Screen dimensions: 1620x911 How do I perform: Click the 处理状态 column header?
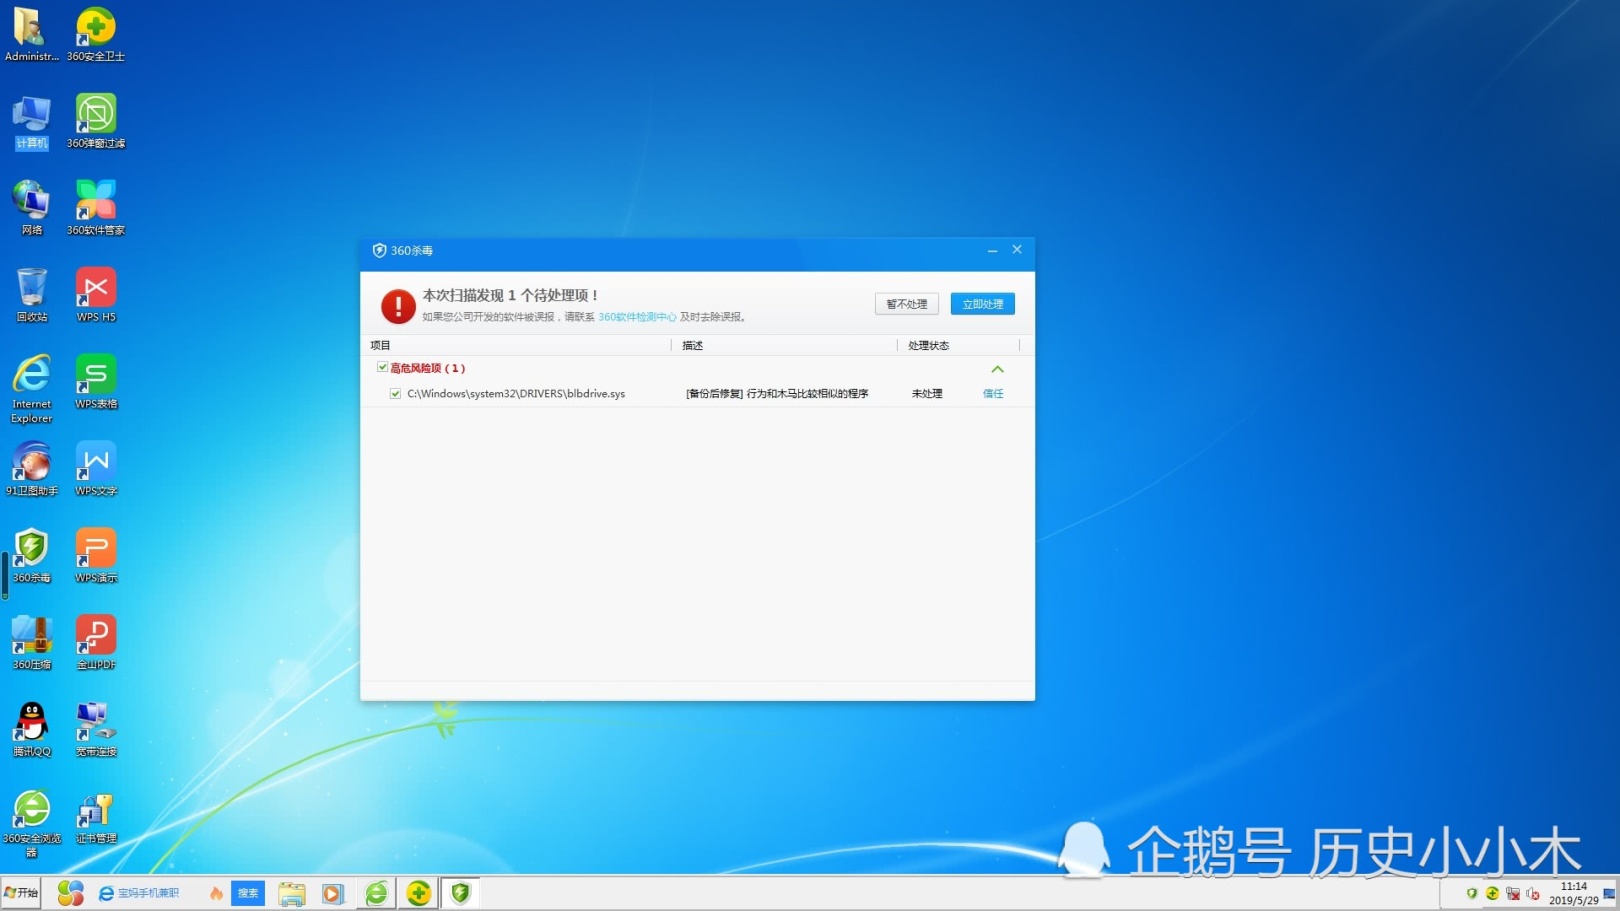click(928, 345)
